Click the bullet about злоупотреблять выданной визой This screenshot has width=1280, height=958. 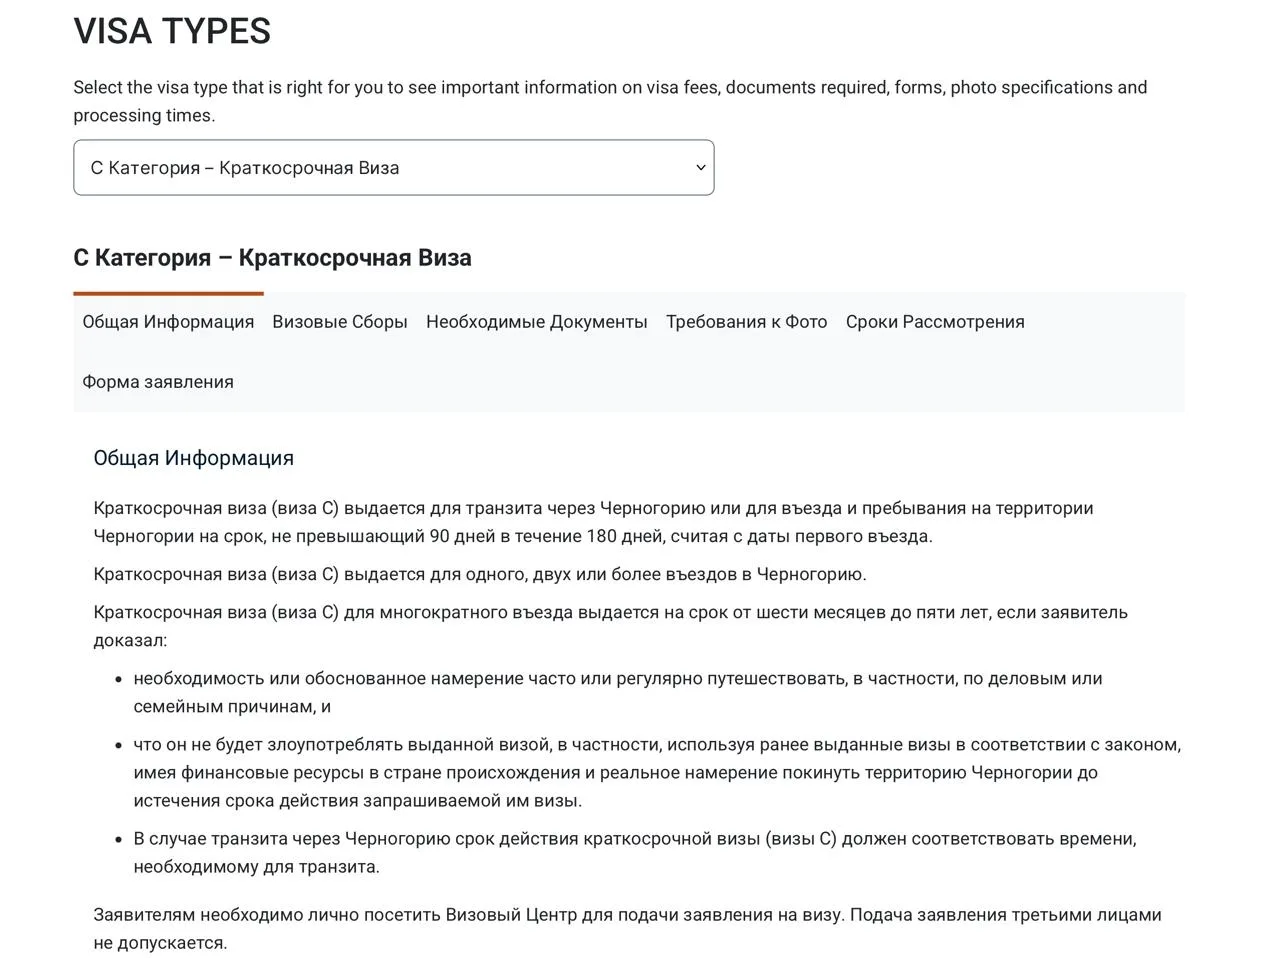[657, 772]
